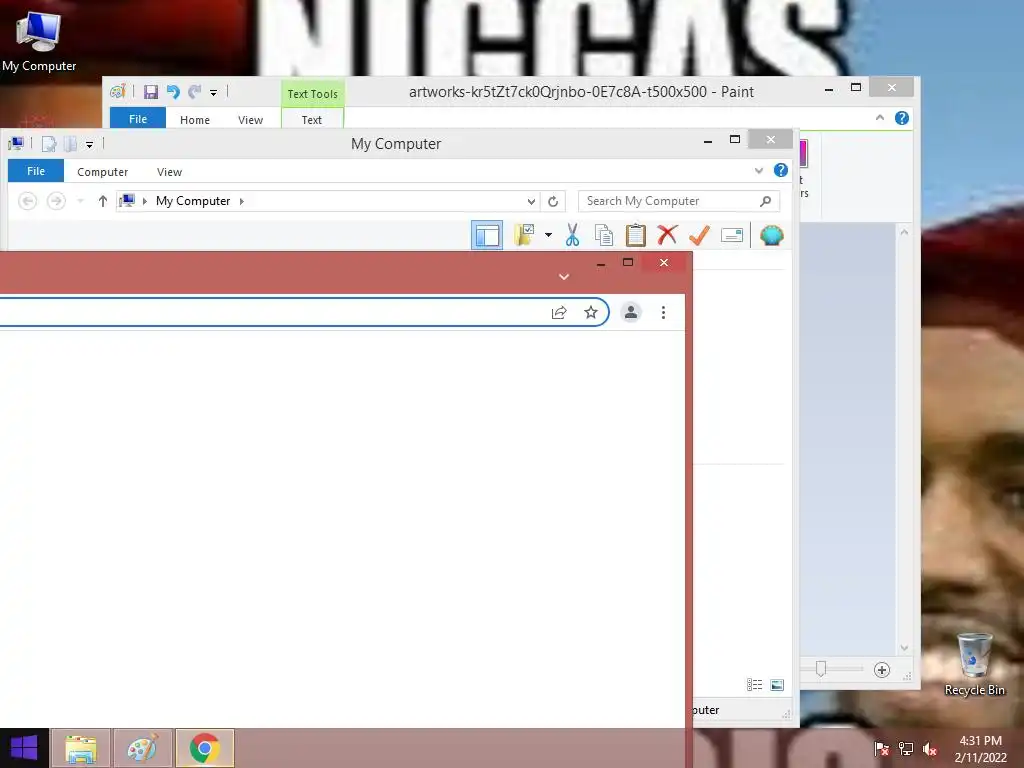Open the Computer tab in the My Computer window
Image resolution: width=1024 pixels, height=768 pixels.
[103, 172]
